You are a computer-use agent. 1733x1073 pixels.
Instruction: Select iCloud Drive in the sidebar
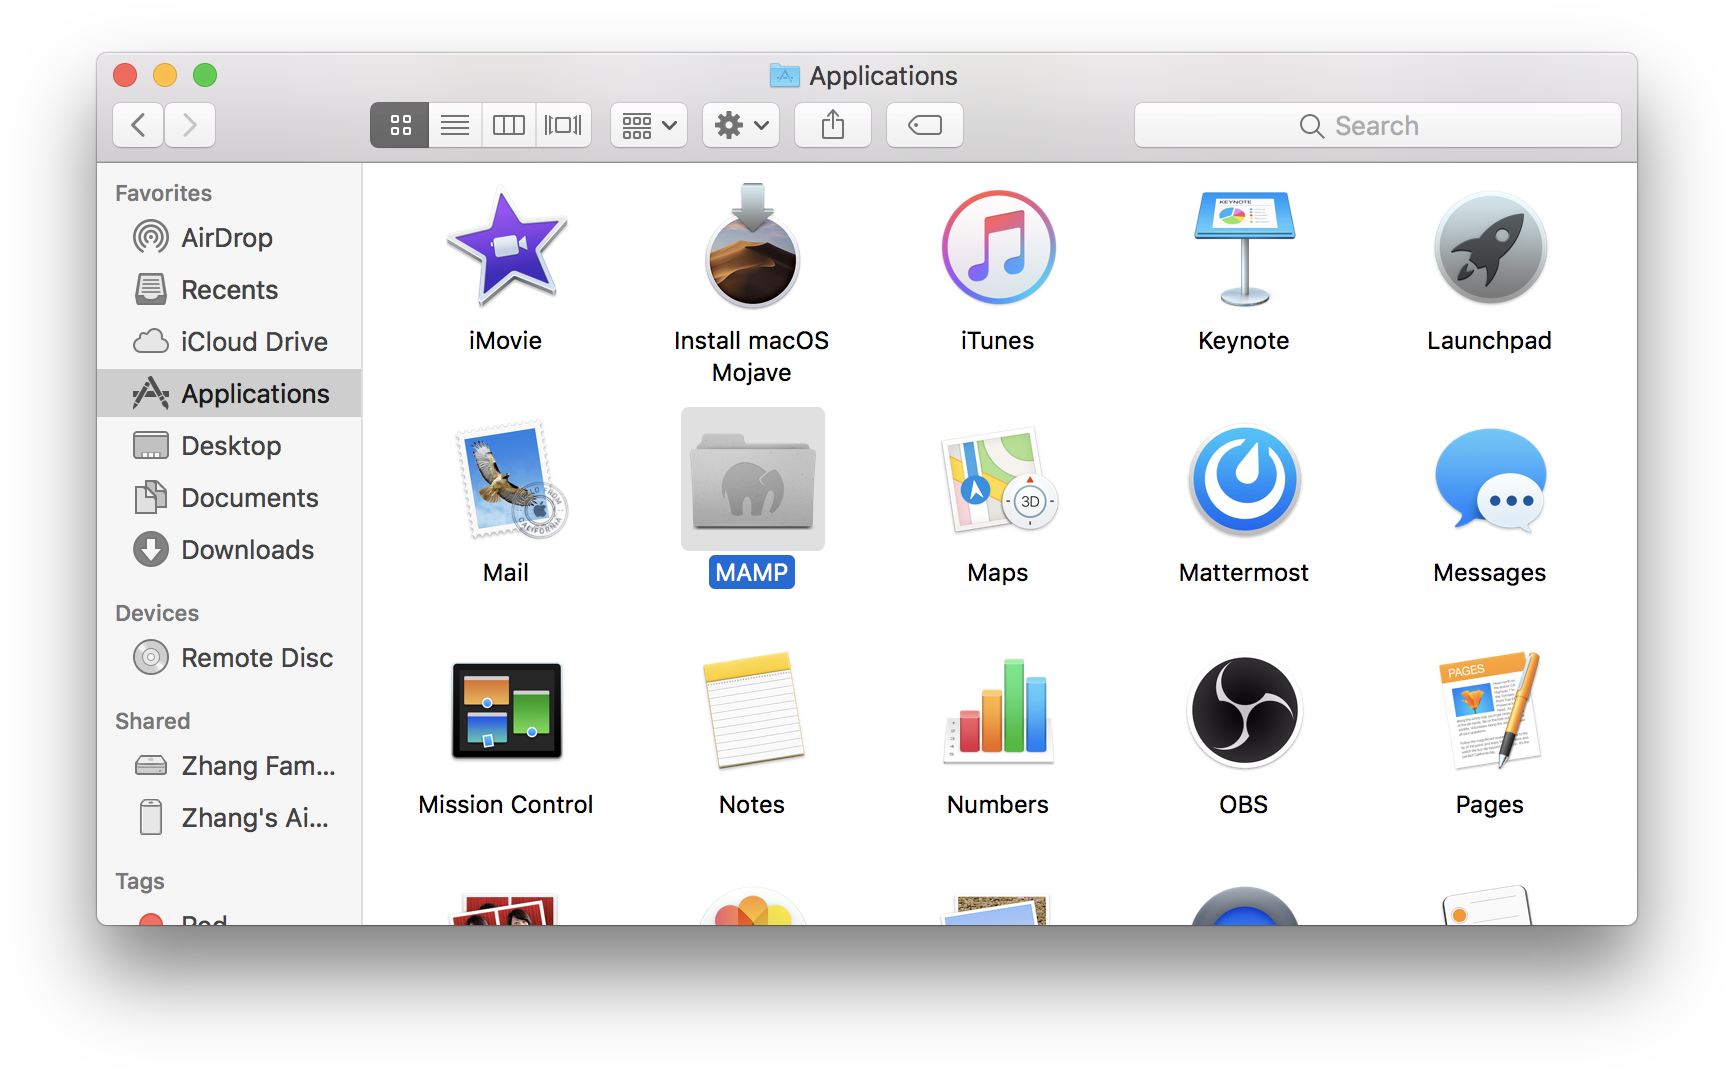[229, 342]
